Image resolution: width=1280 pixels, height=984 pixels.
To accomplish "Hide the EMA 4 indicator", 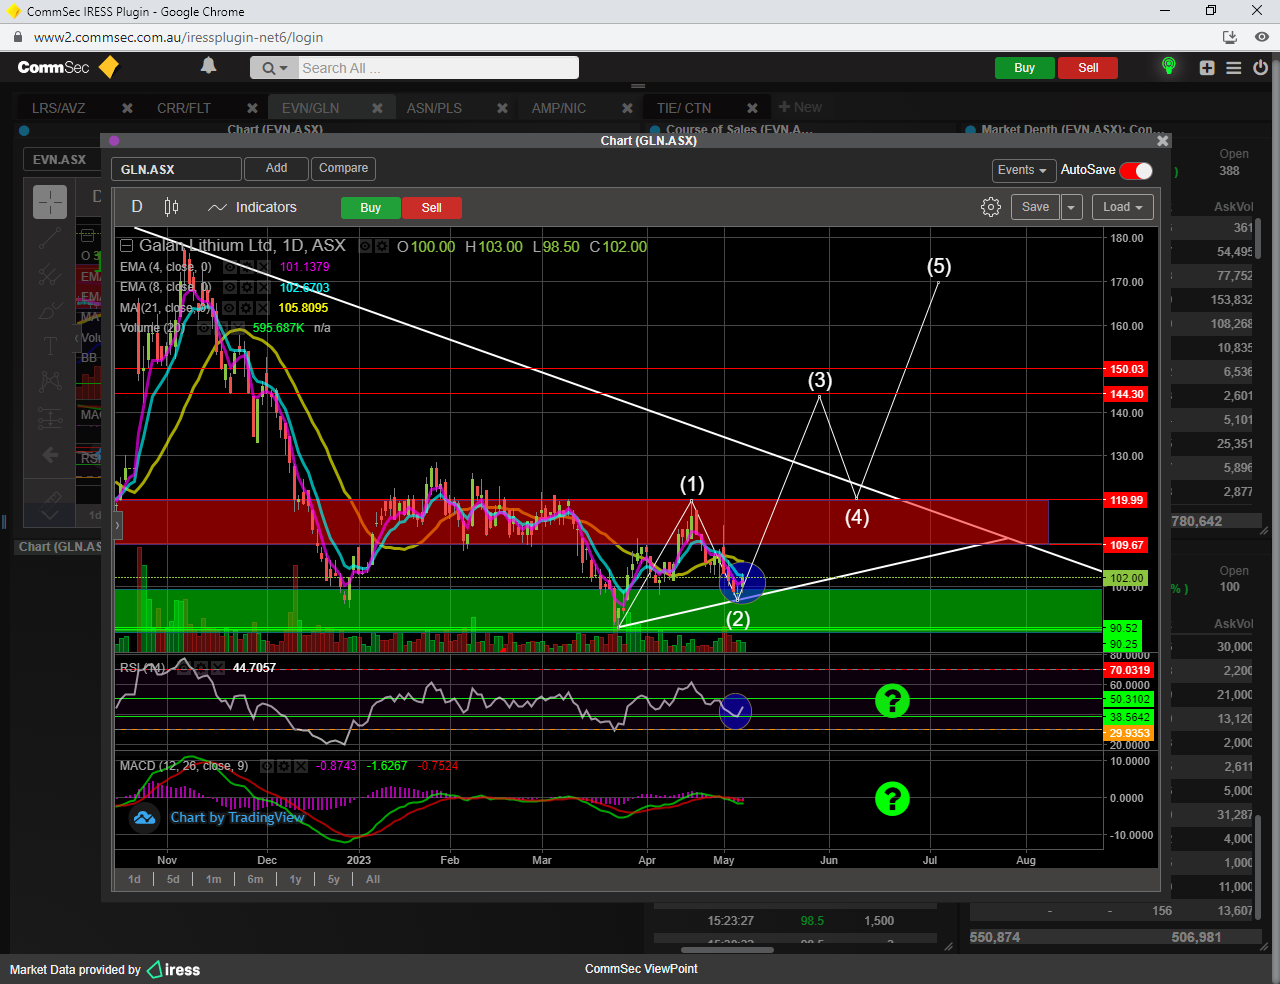I will pos(230,267).
